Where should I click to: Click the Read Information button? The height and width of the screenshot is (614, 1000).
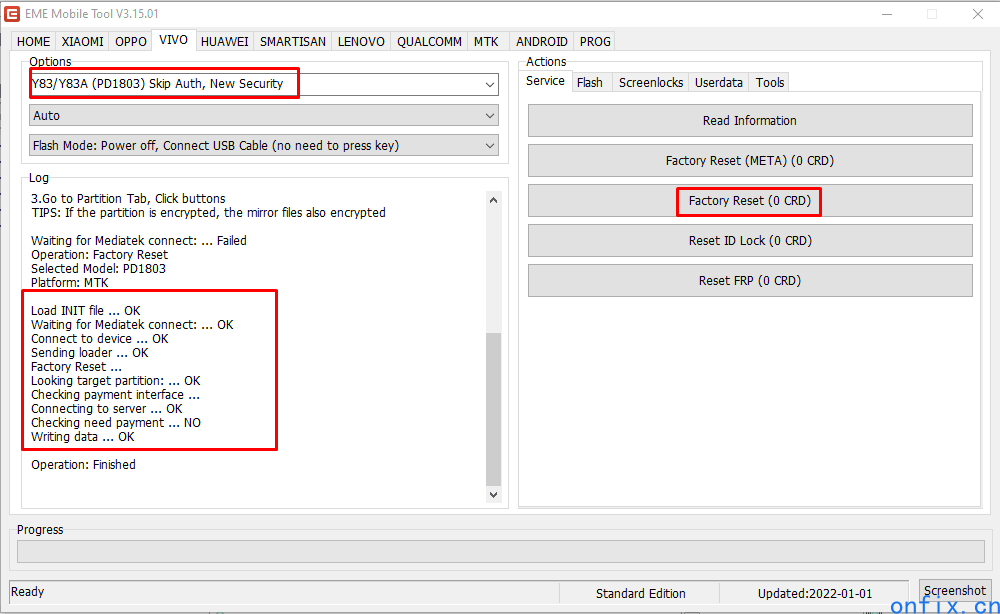(x=750, y=121)
